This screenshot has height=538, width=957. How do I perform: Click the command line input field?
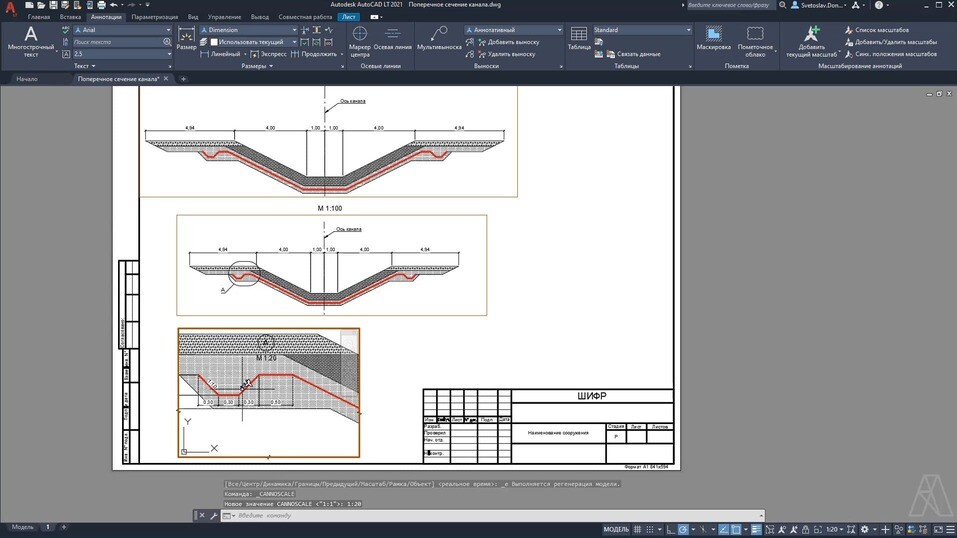coord(494,515)
